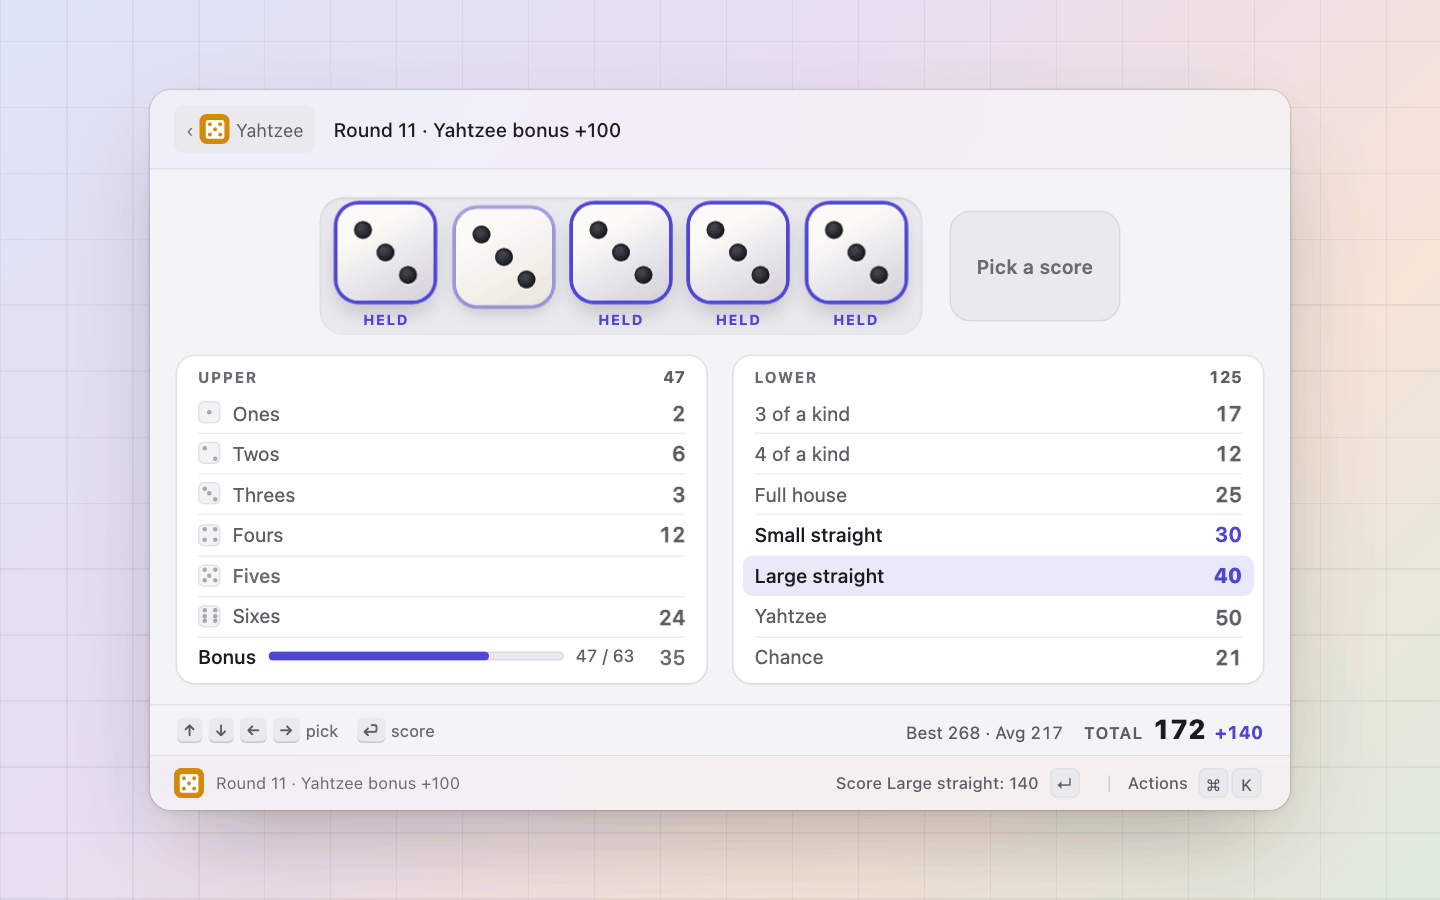Click the Fives die face icon

209,576
